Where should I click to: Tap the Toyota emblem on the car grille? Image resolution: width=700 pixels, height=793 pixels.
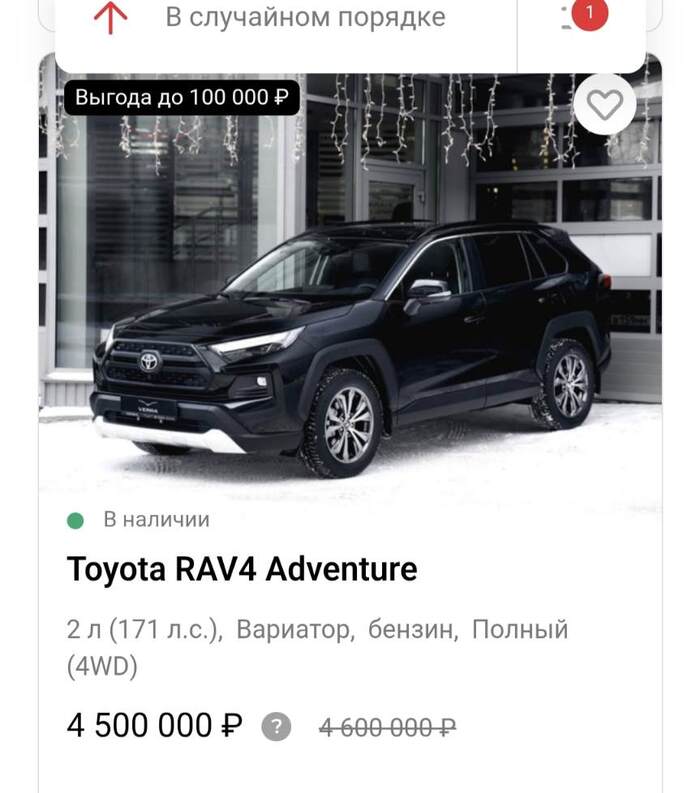point(150,361)
